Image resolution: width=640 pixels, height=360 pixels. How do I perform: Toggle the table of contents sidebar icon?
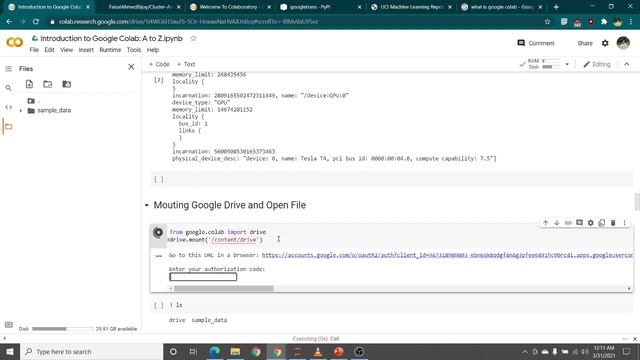click(x=8, y=69)
